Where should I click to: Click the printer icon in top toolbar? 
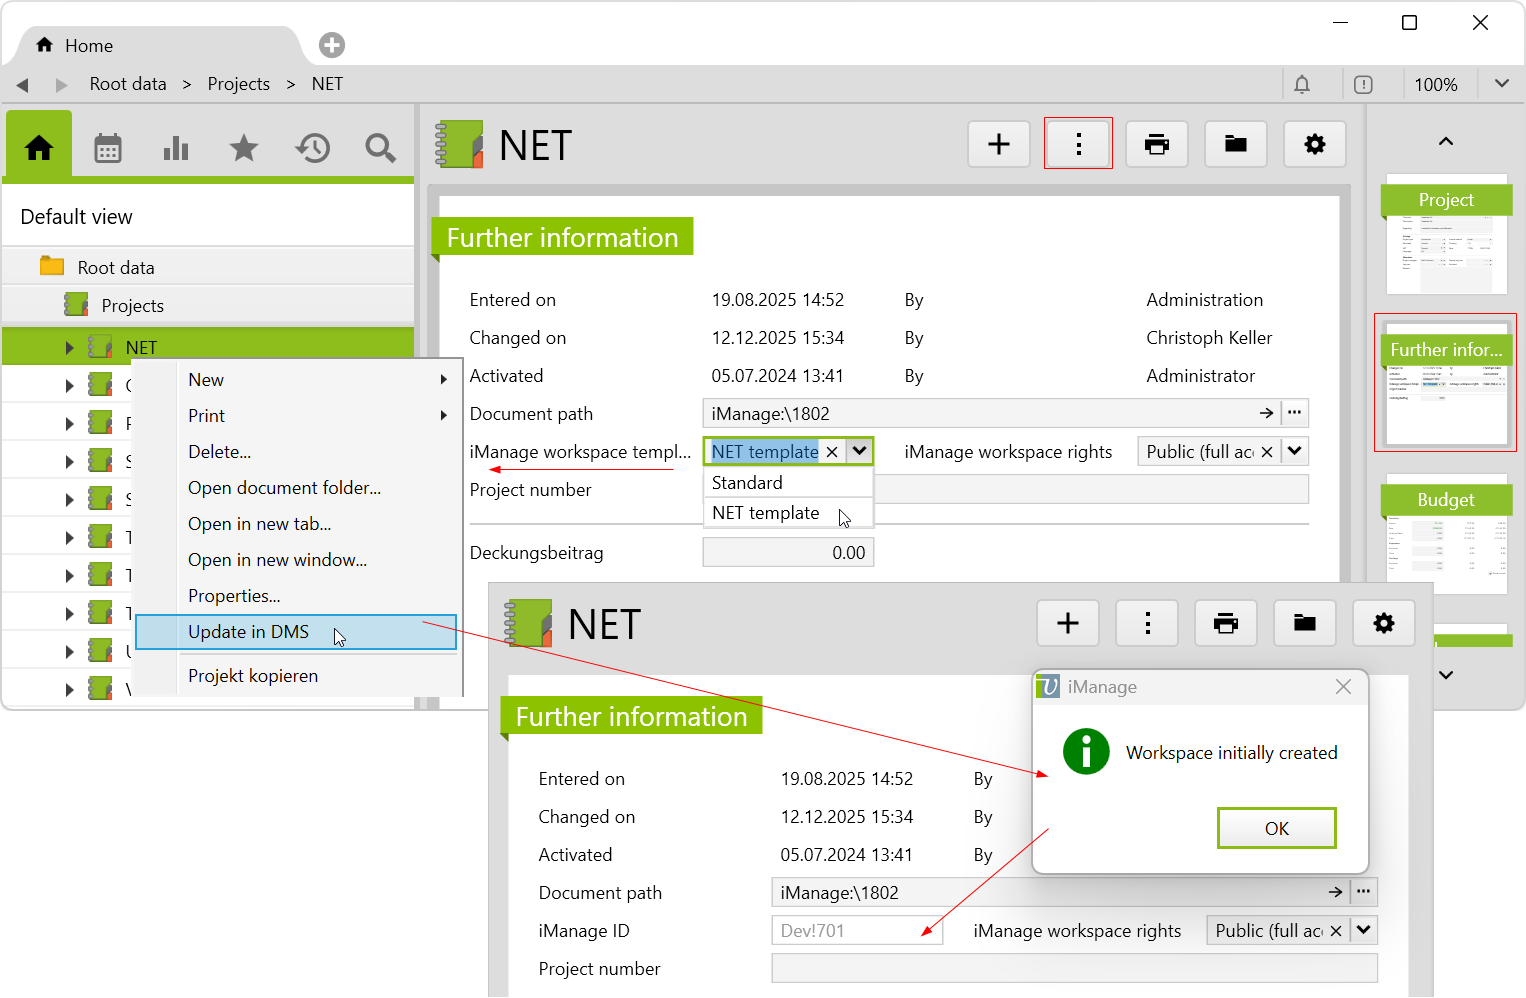tap(1157, 144)
